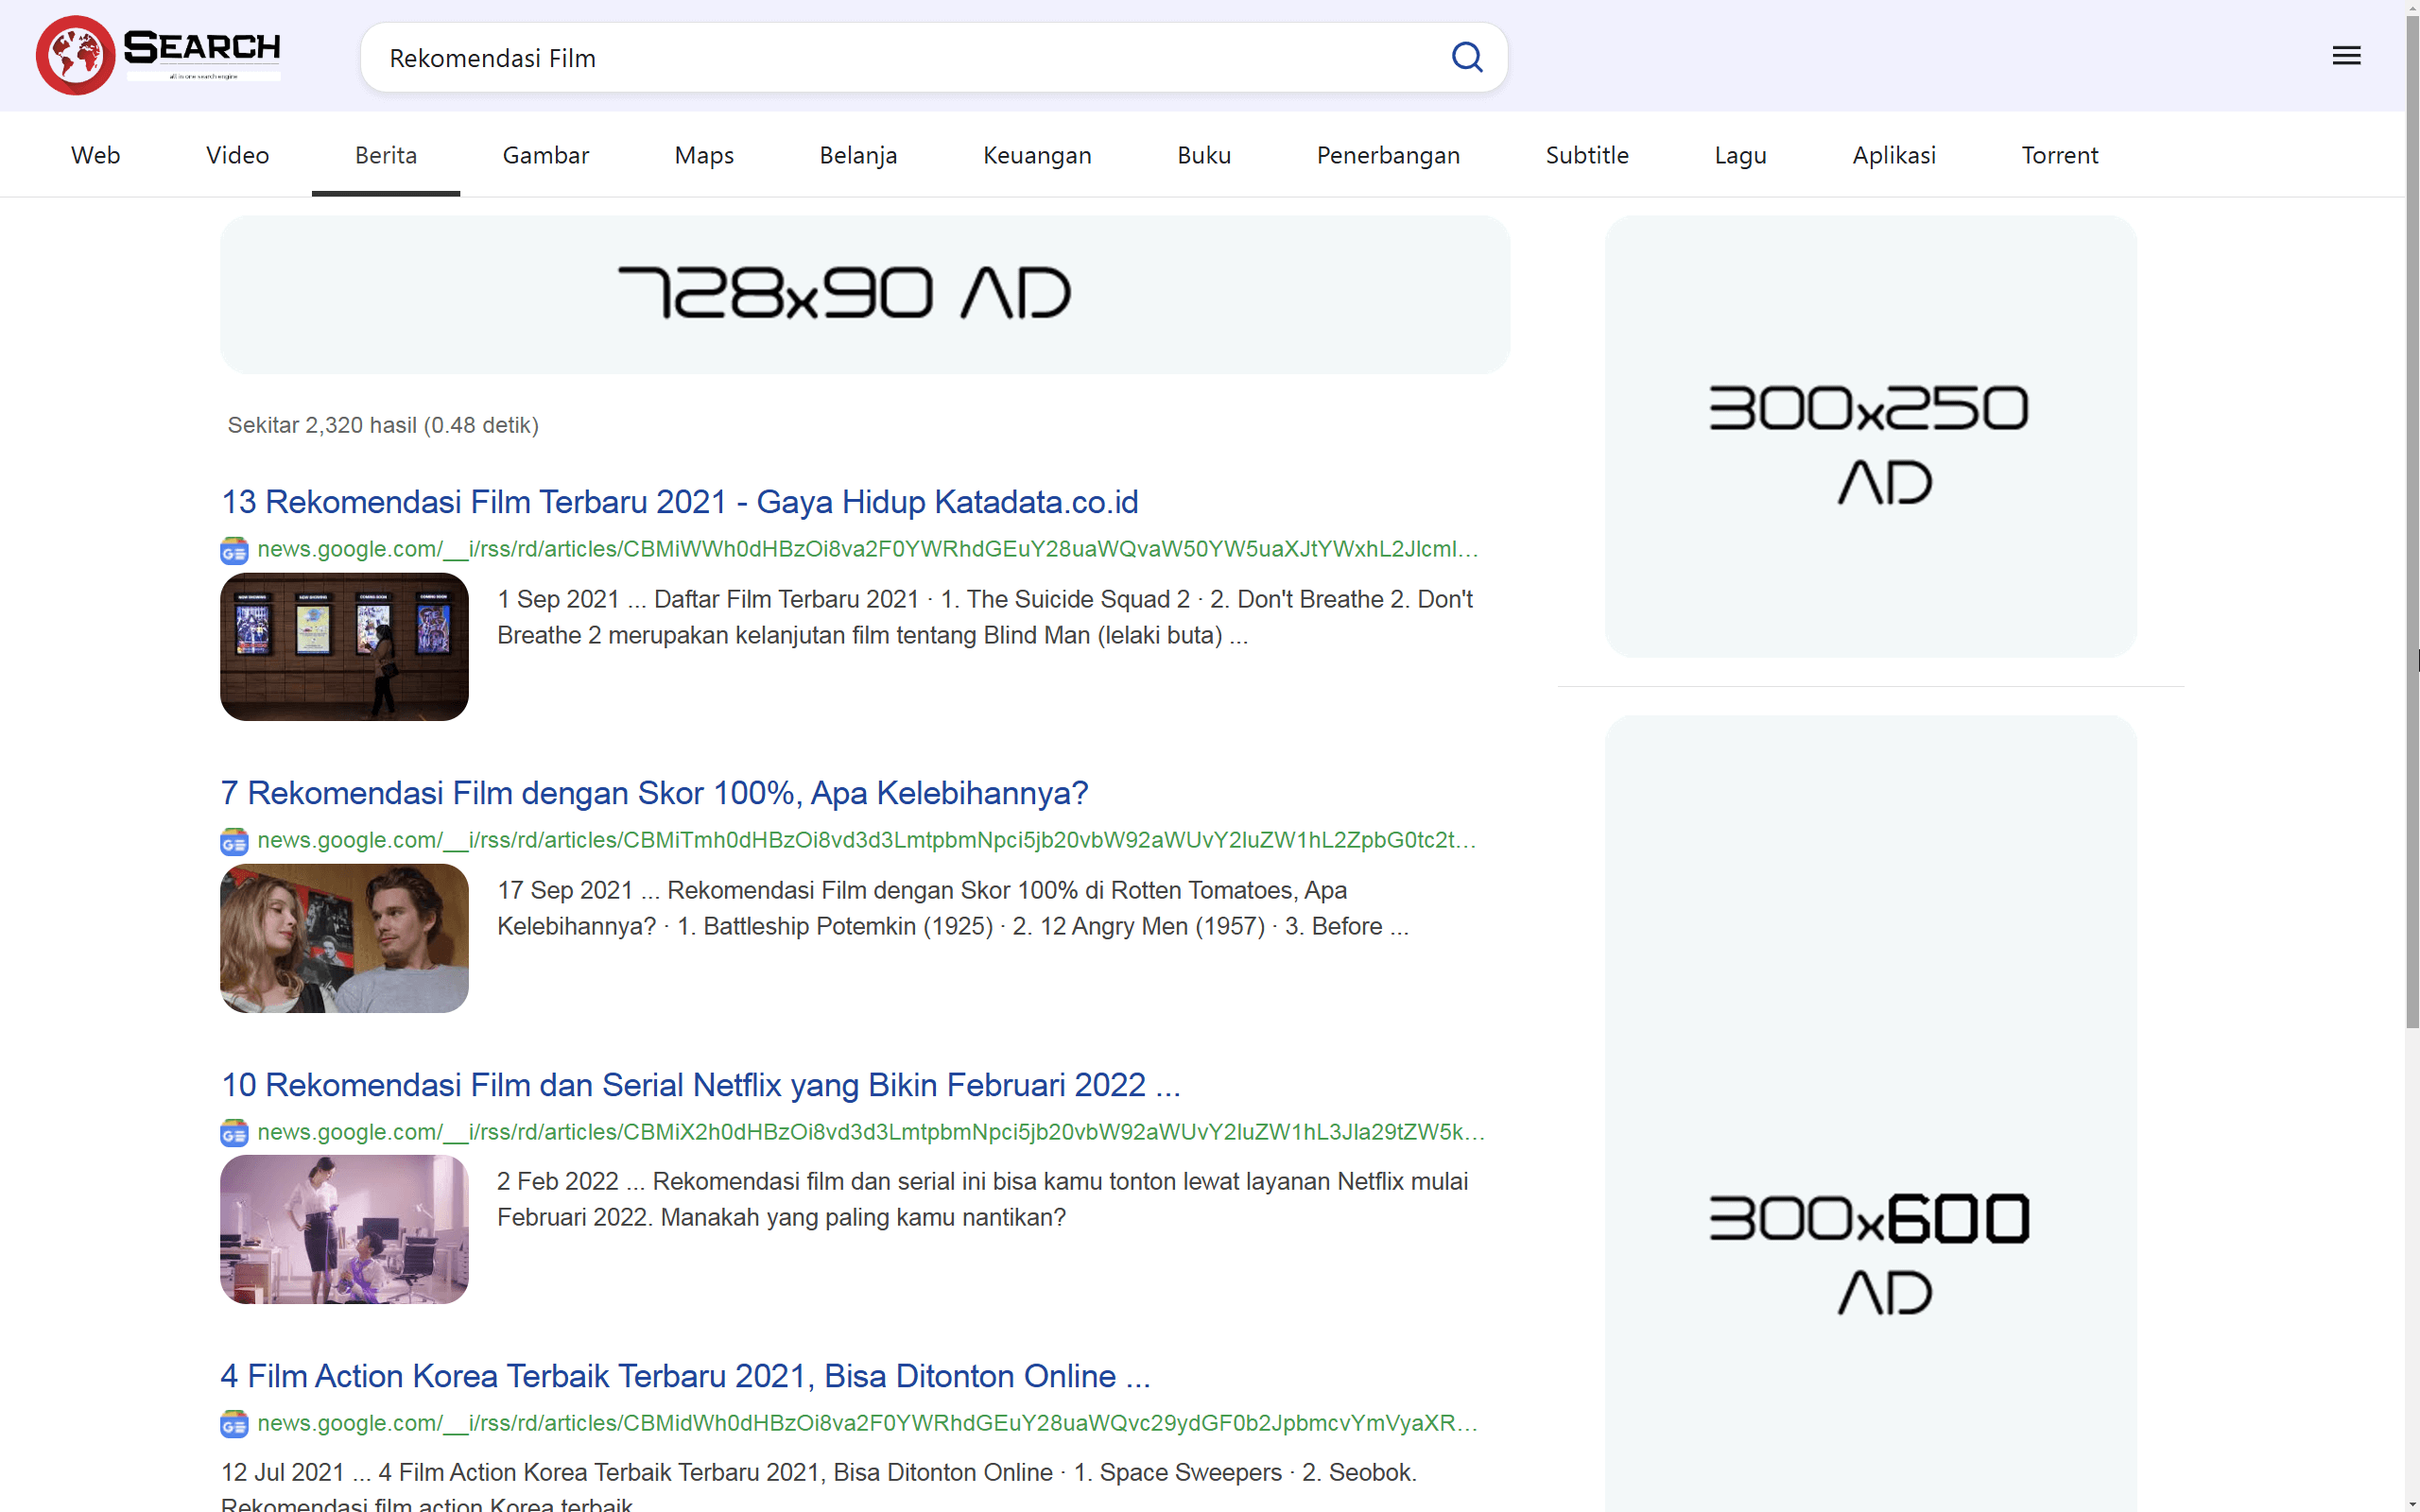Click inside the search input field
Image resolution: width=2420 pixels, height=1512 pixels.
pos(900,57)
